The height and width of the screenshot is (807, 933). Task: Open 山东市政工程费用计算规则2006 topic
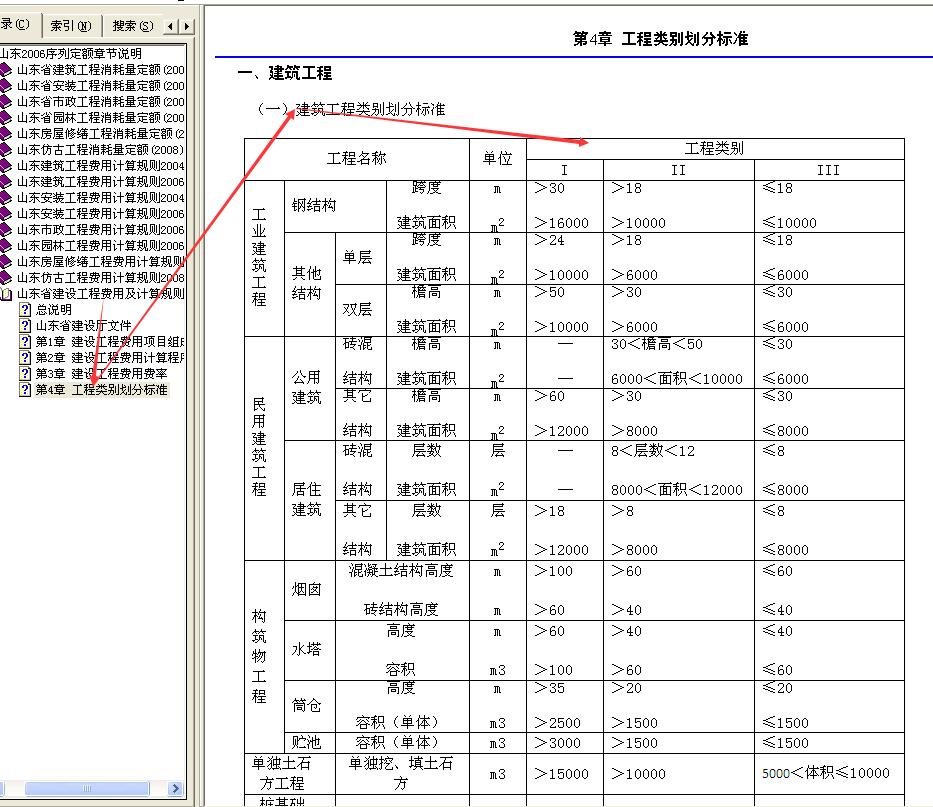coord(101,230)
